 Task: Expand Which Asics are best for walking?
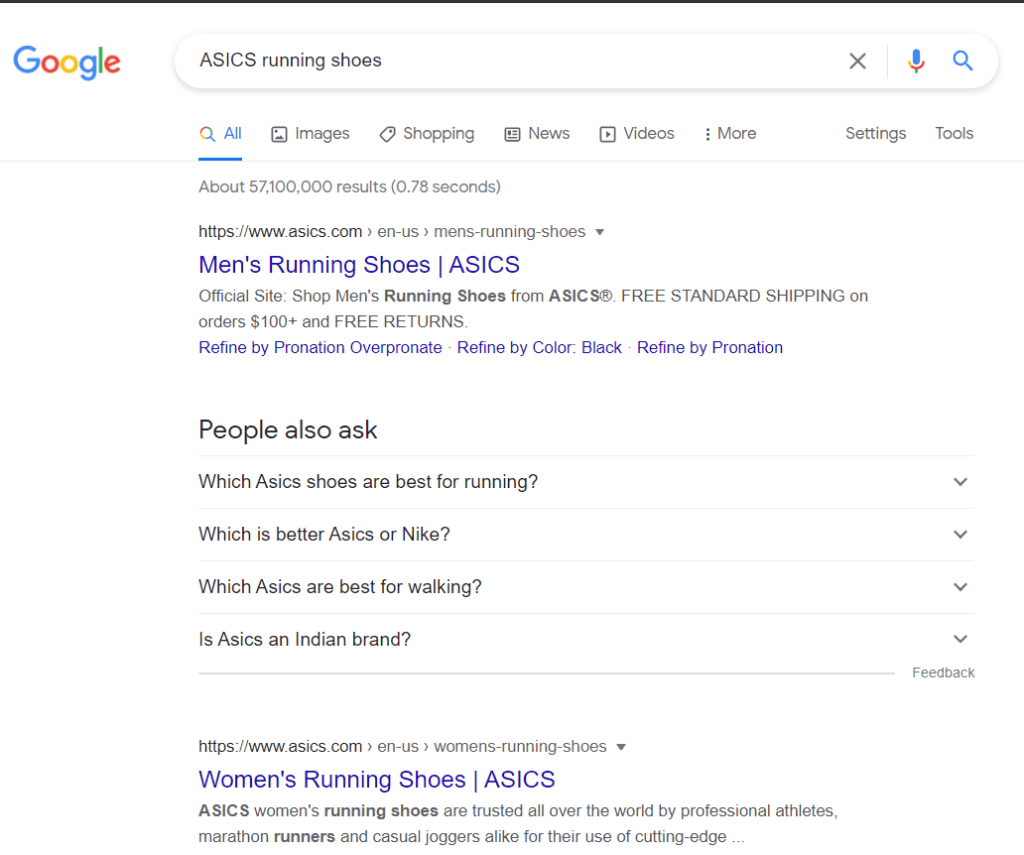(586, 587)
